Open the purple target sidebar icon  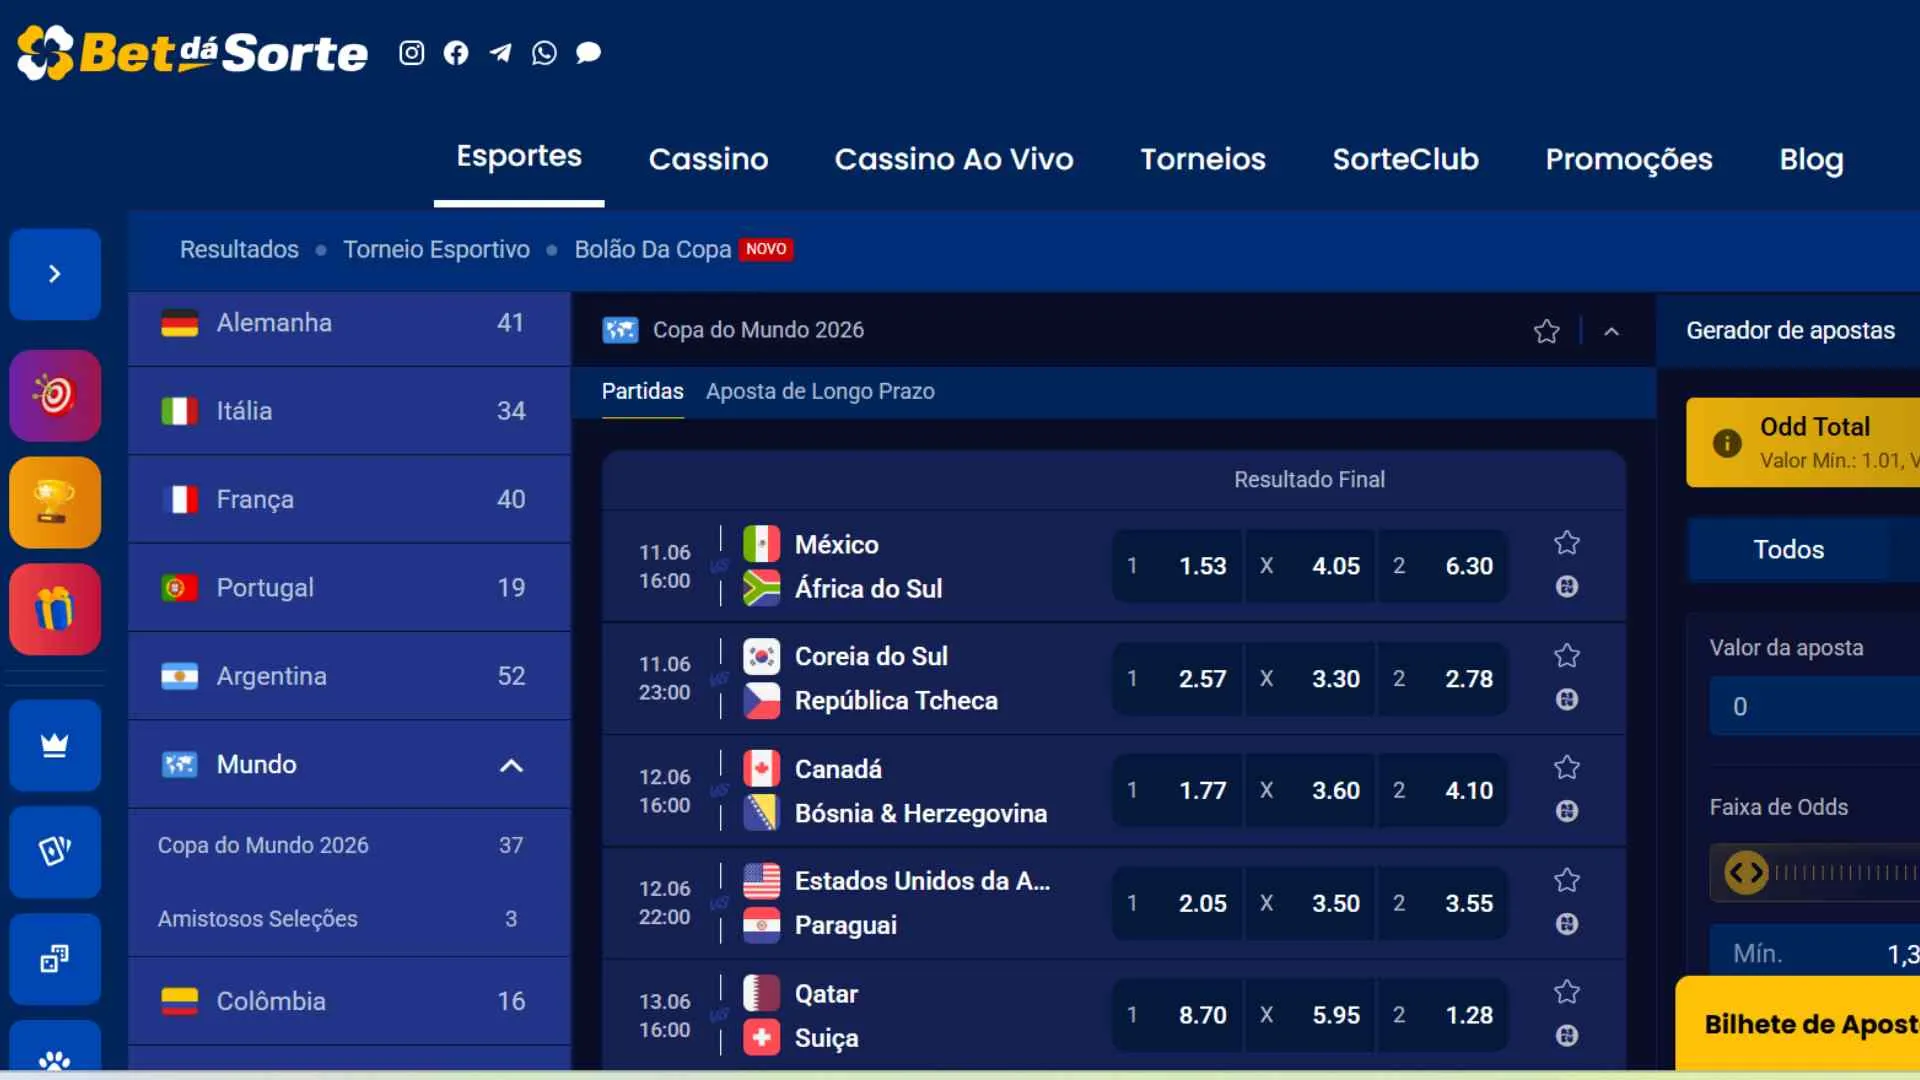[55, 396]
